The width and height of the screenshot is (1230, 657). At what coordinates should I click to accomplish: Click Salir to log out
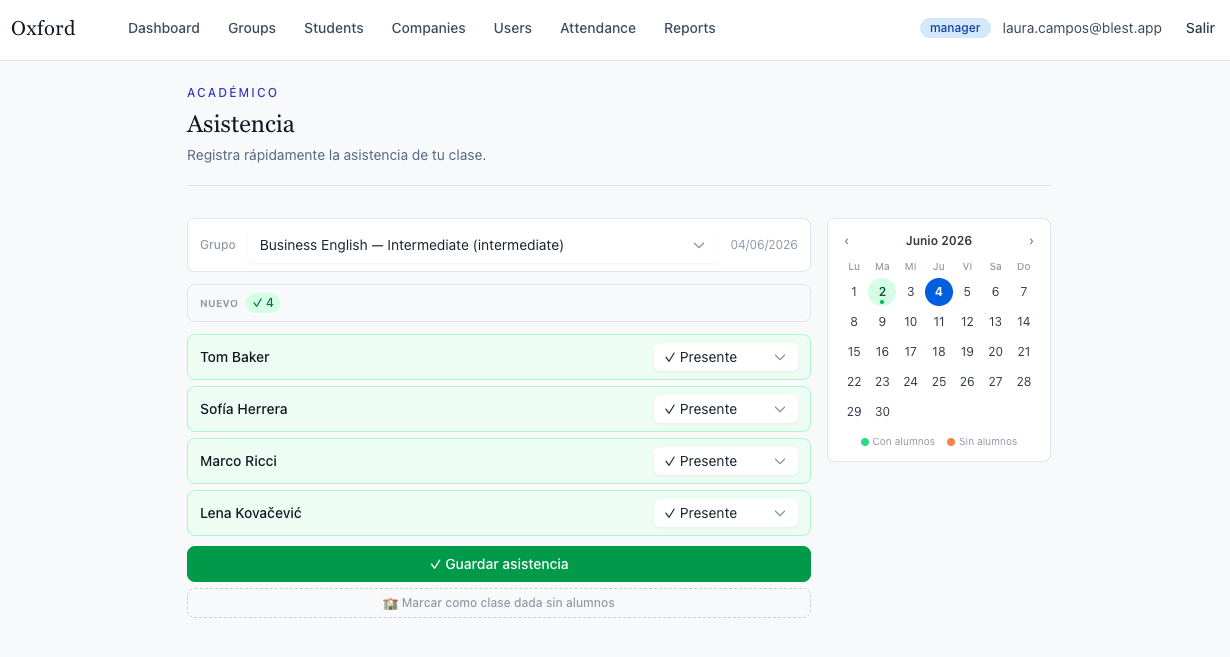pyautogui.click(x=1200, y=28)
